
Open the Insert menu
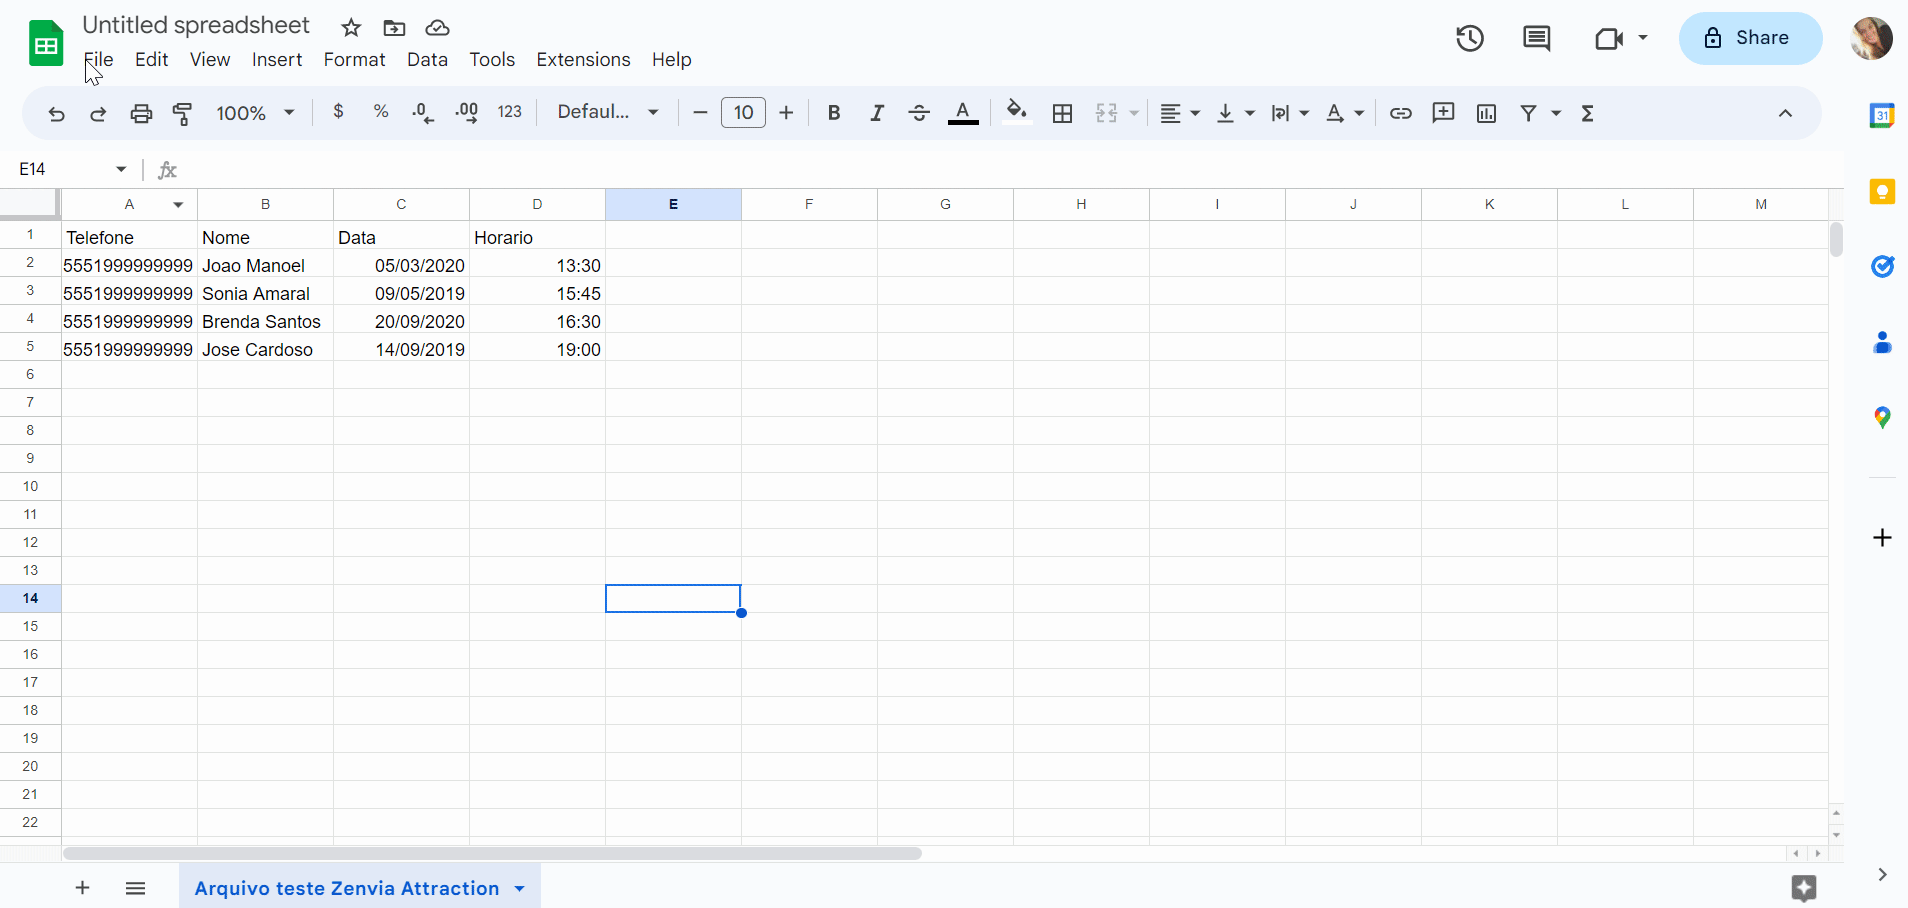click(x=277, y=60)
